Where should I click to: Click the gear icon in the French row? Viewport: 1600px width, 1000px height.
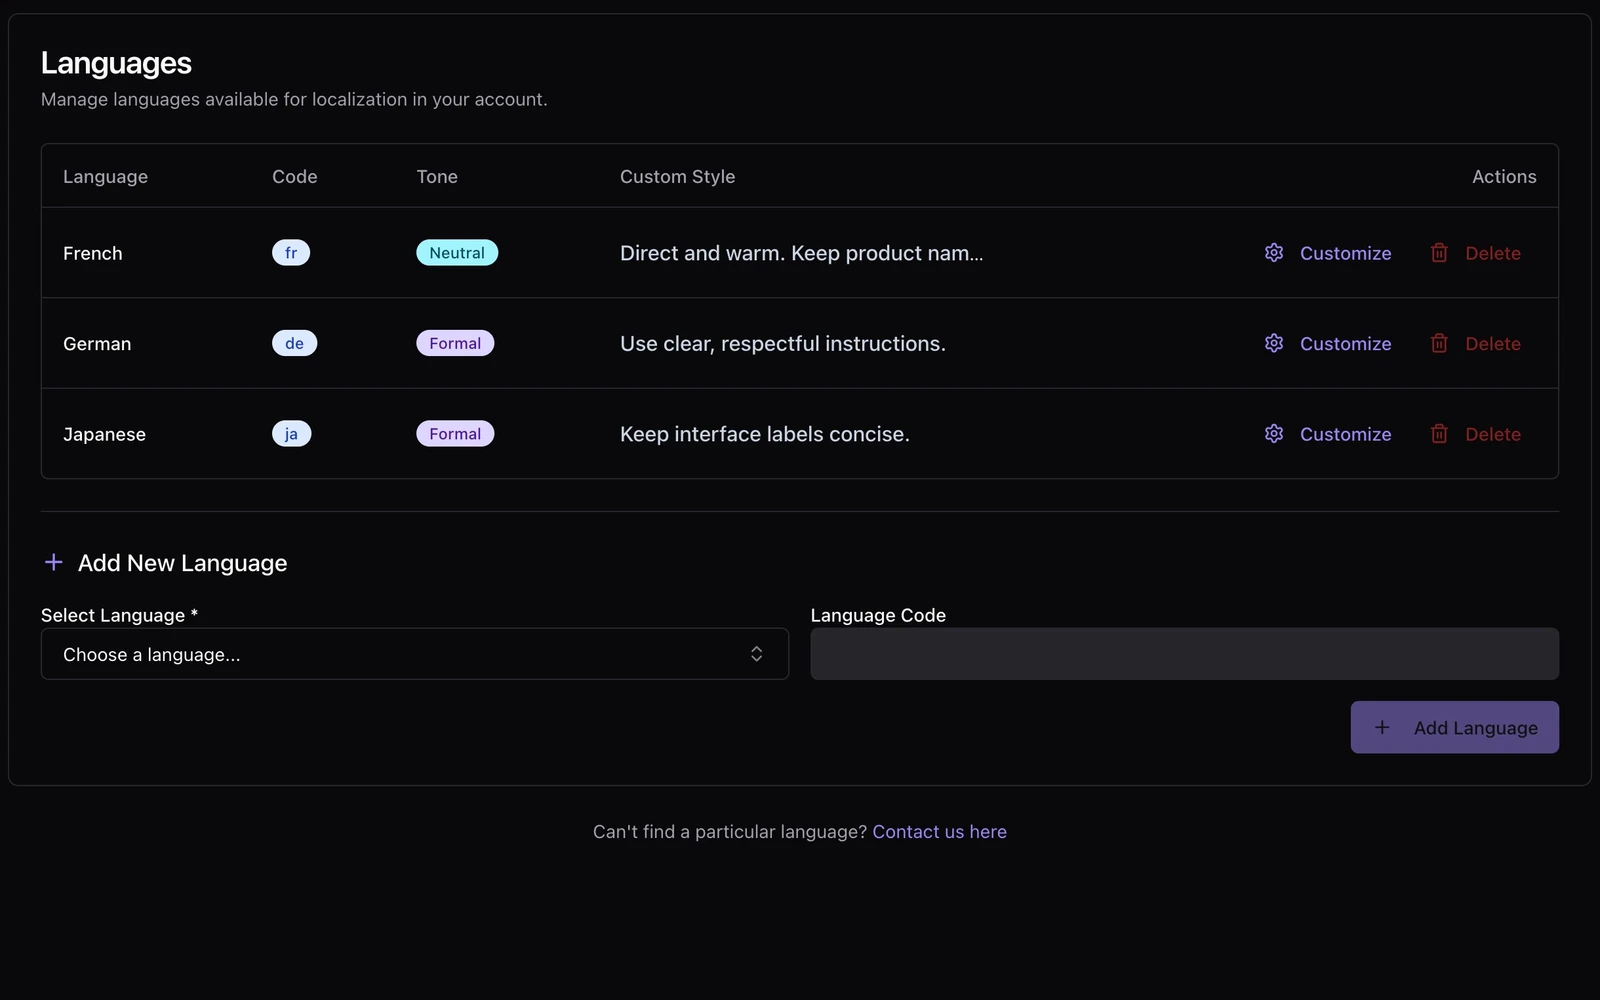[1273, 253]
